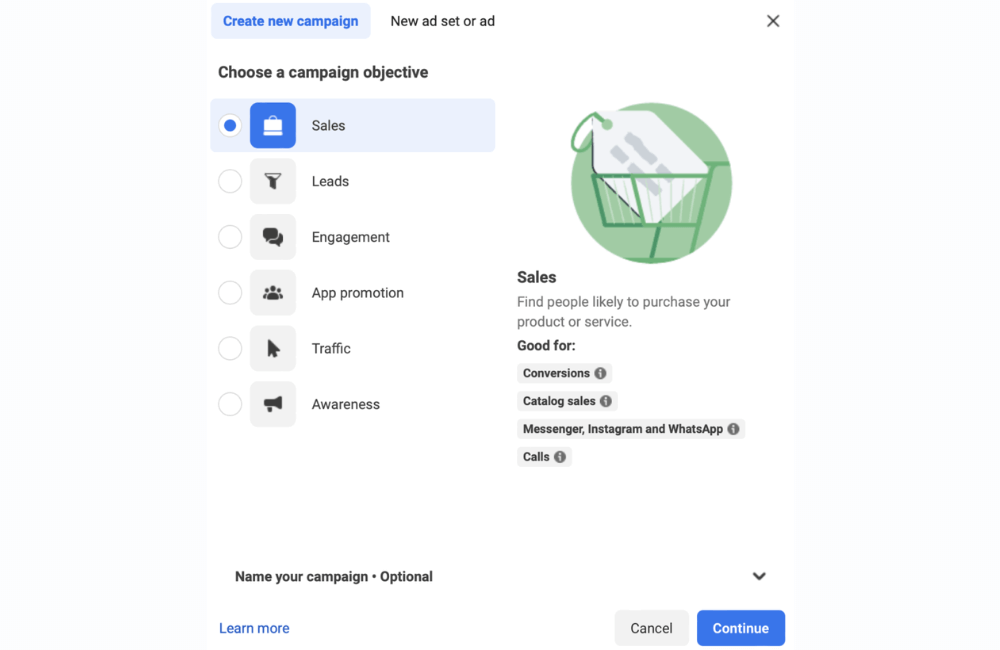Click info icon next to Conversions
This screenshot has height=650, width=1000.
coord(600,373)
